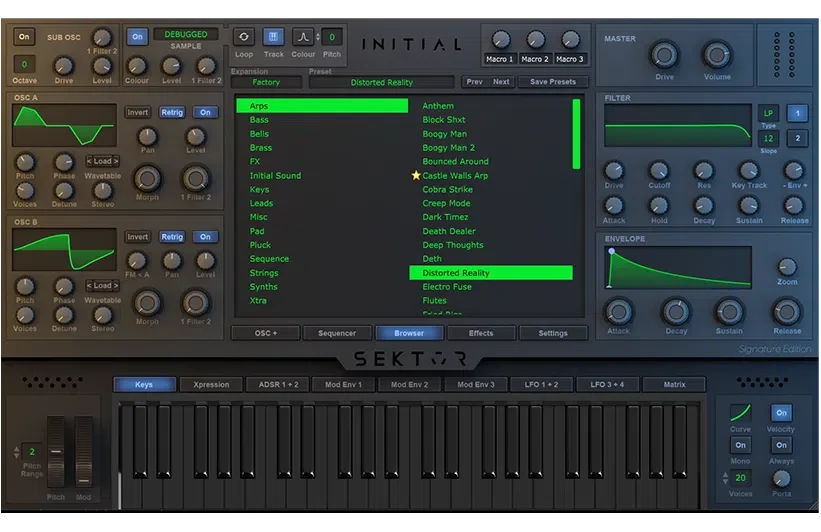
Task: Load the Next preset
Action: 501,82
